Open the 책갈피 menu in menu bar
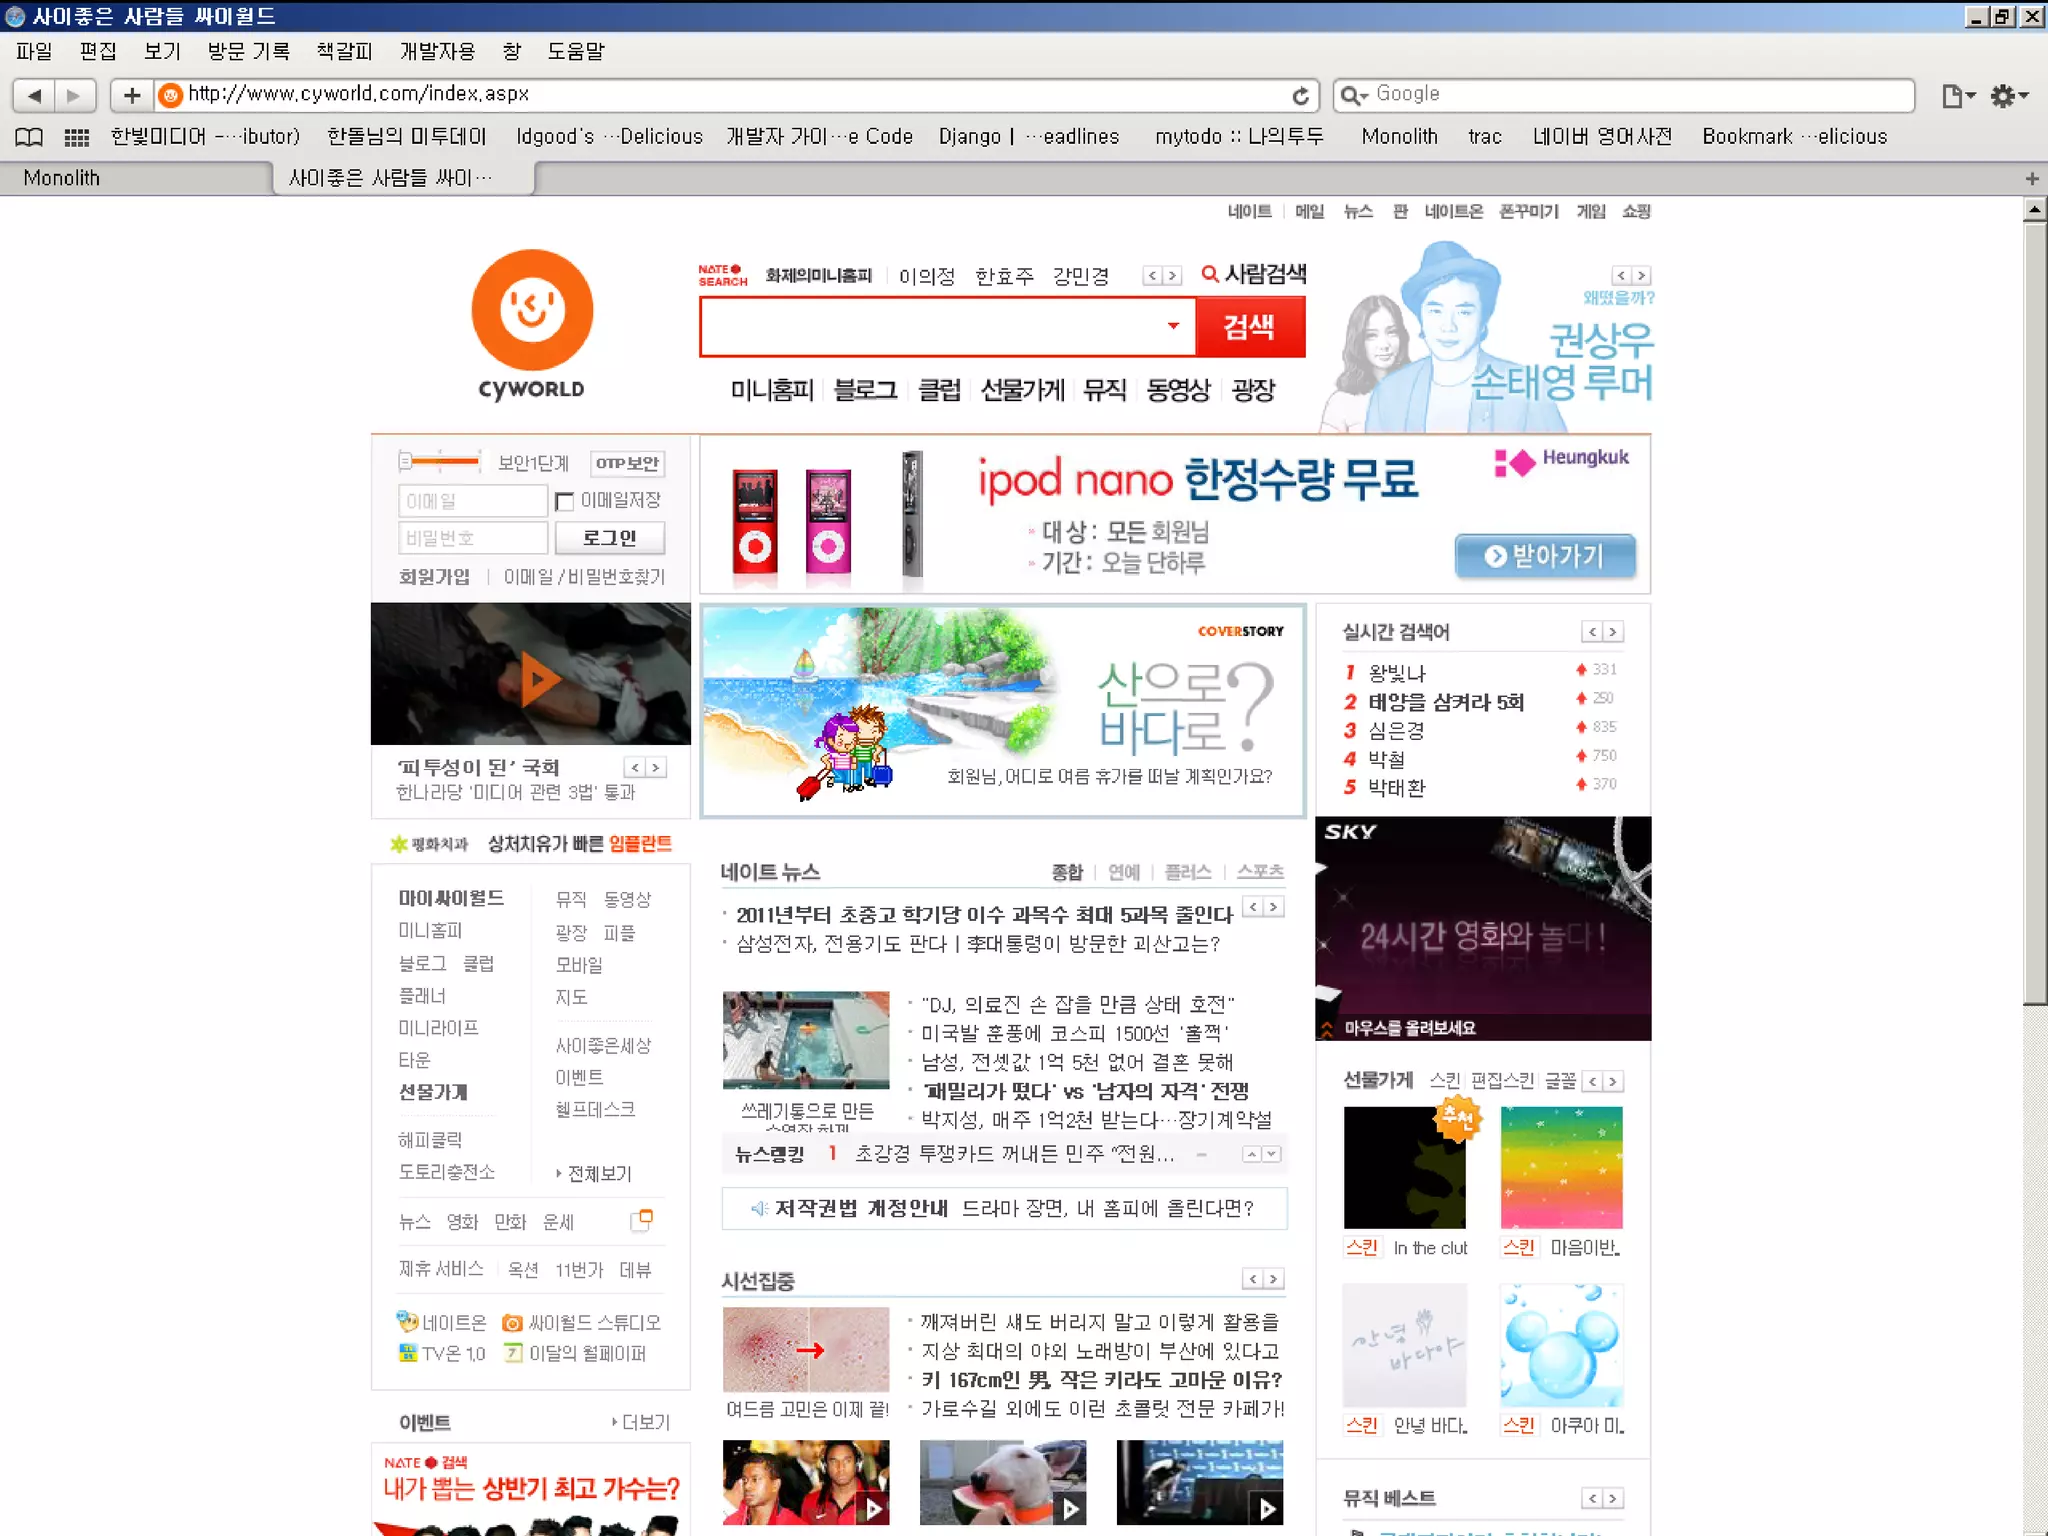Viewport: 2048px width, 1536px height. coord(343,51)
